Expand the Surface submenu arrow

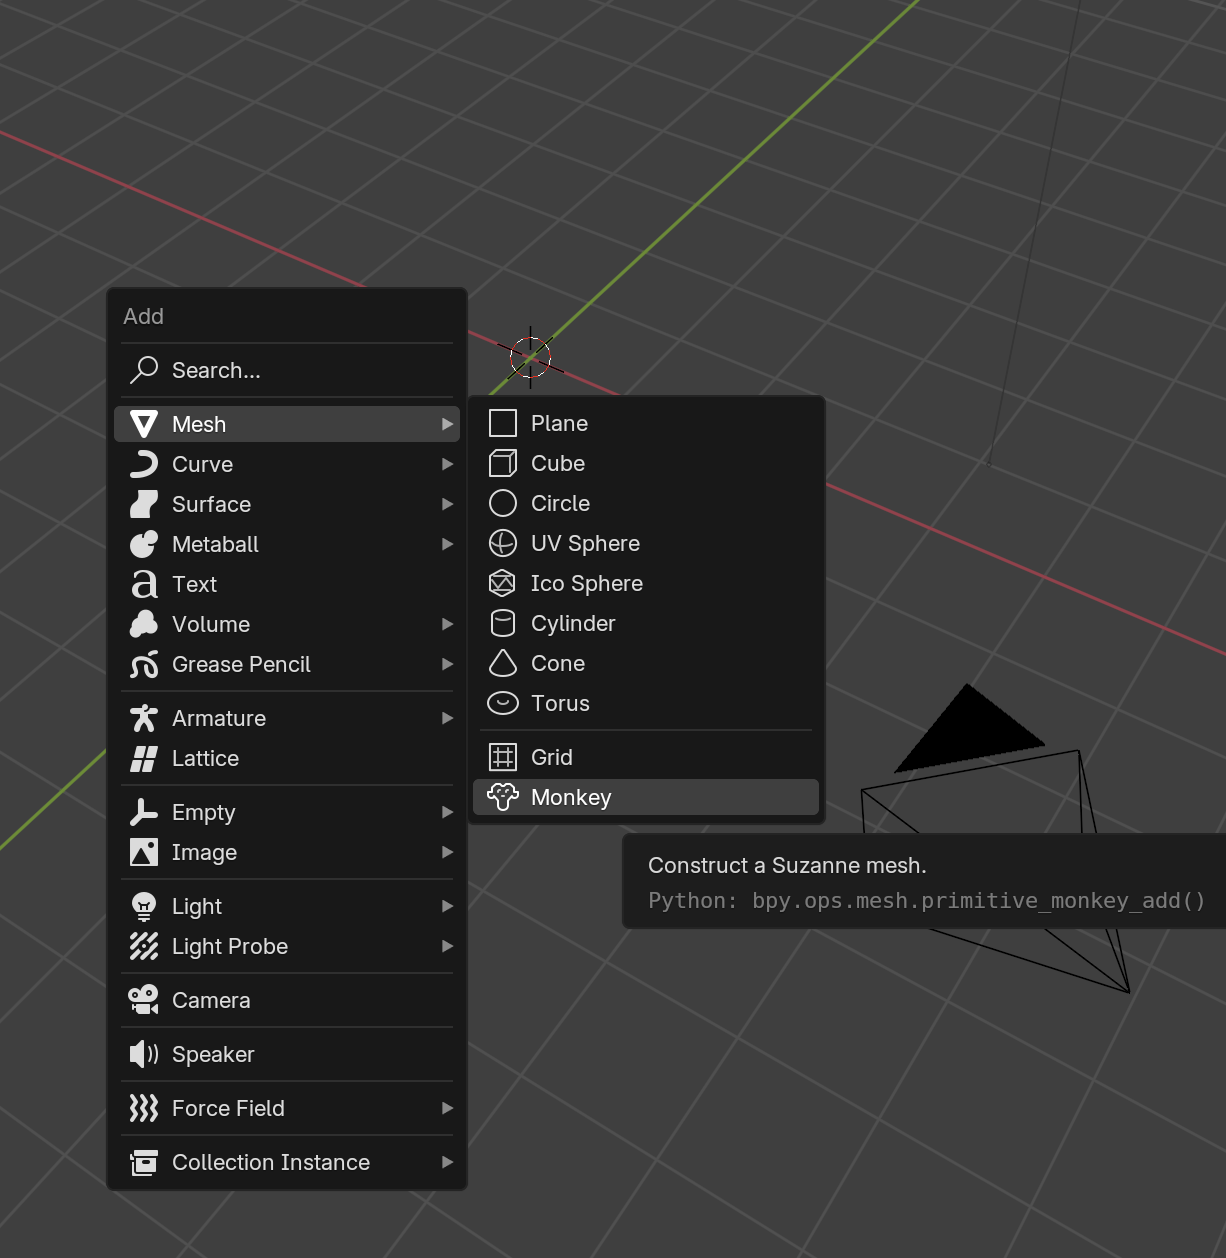(447, 504)
